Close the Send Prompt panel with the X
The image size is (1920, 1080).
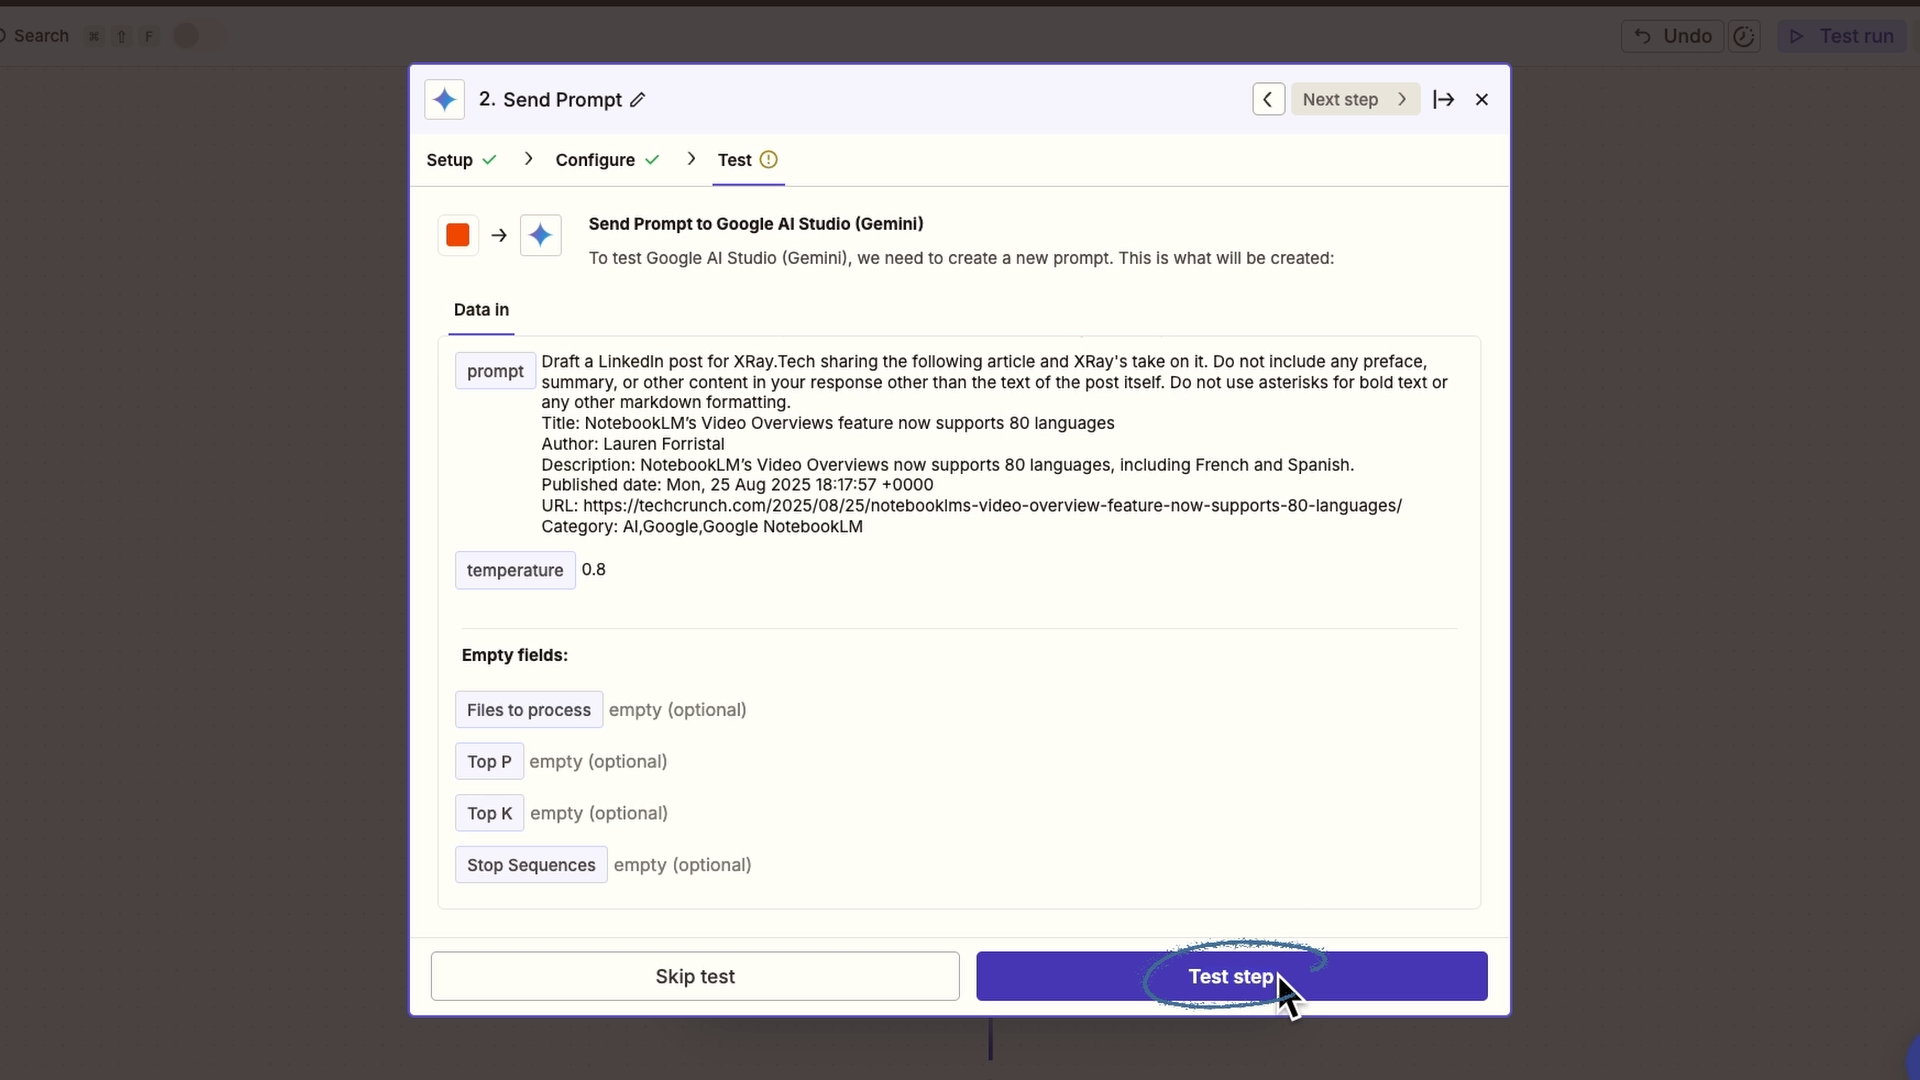coord(1482,99)
